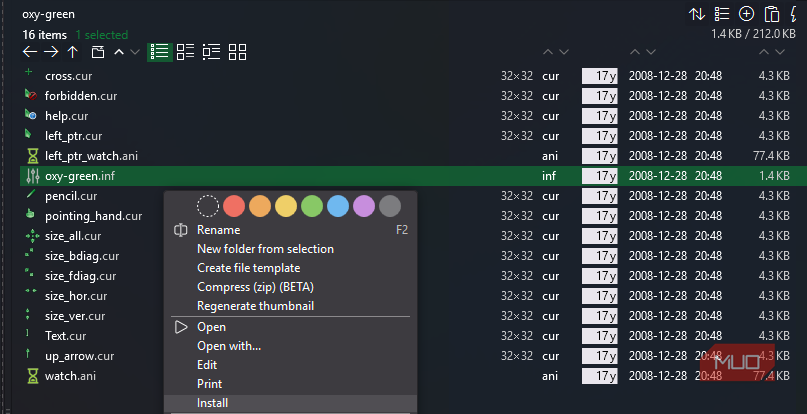
Task: Click the forbidden.cur file icon
Action: (31, 94)
